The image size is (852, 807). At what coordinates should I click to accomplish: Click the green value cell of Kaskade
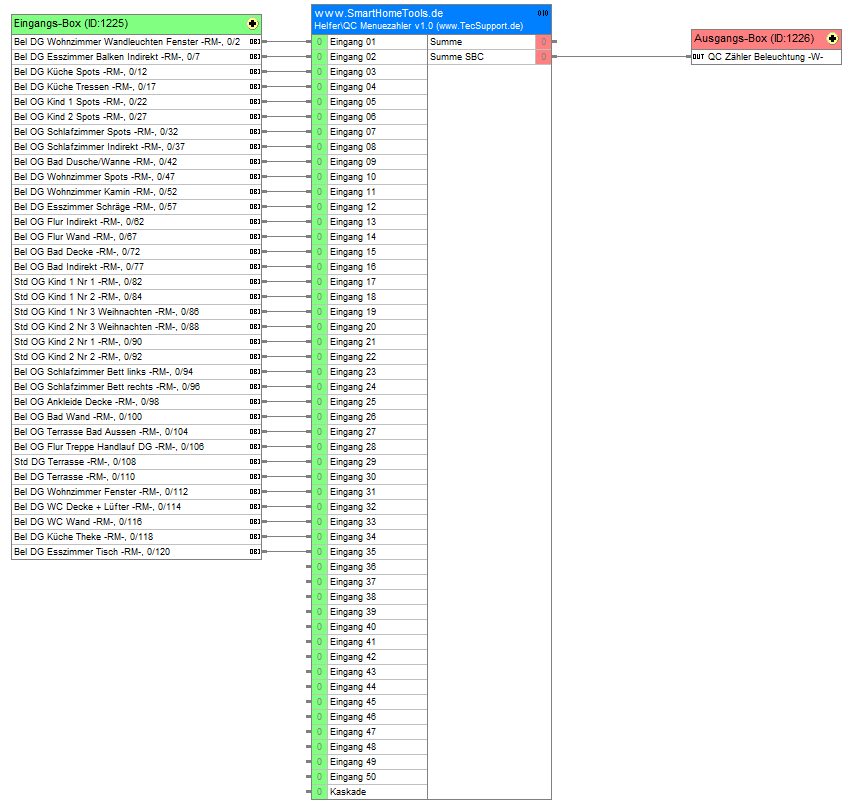click(x=320, y=792)
